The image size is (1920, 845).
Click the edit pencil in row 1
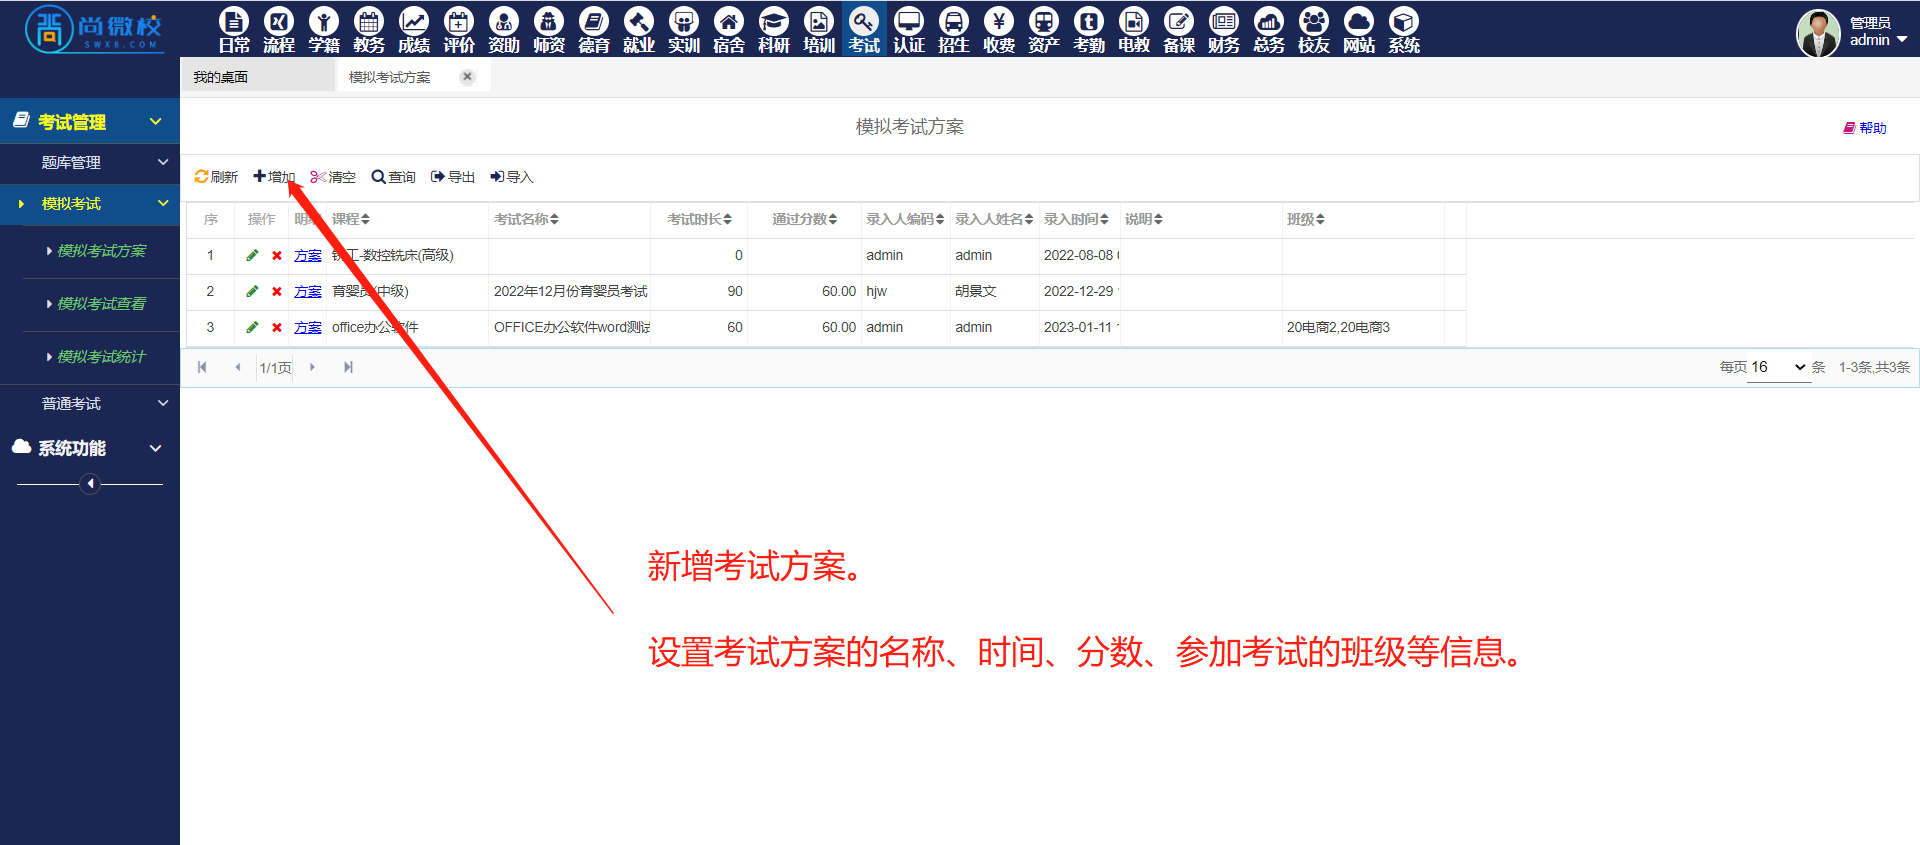(252, 255)
